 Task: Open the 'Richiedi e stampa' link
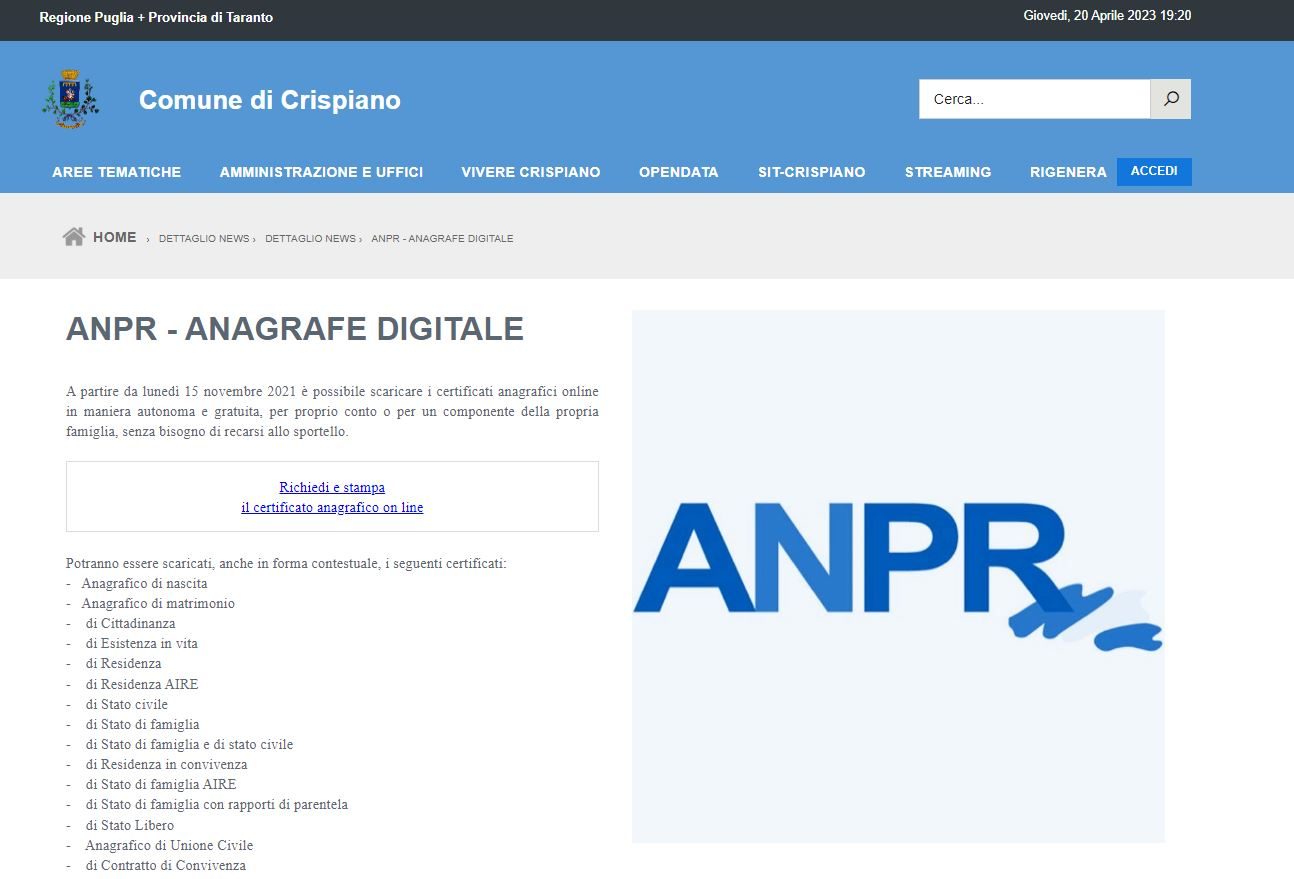(332, 487)
